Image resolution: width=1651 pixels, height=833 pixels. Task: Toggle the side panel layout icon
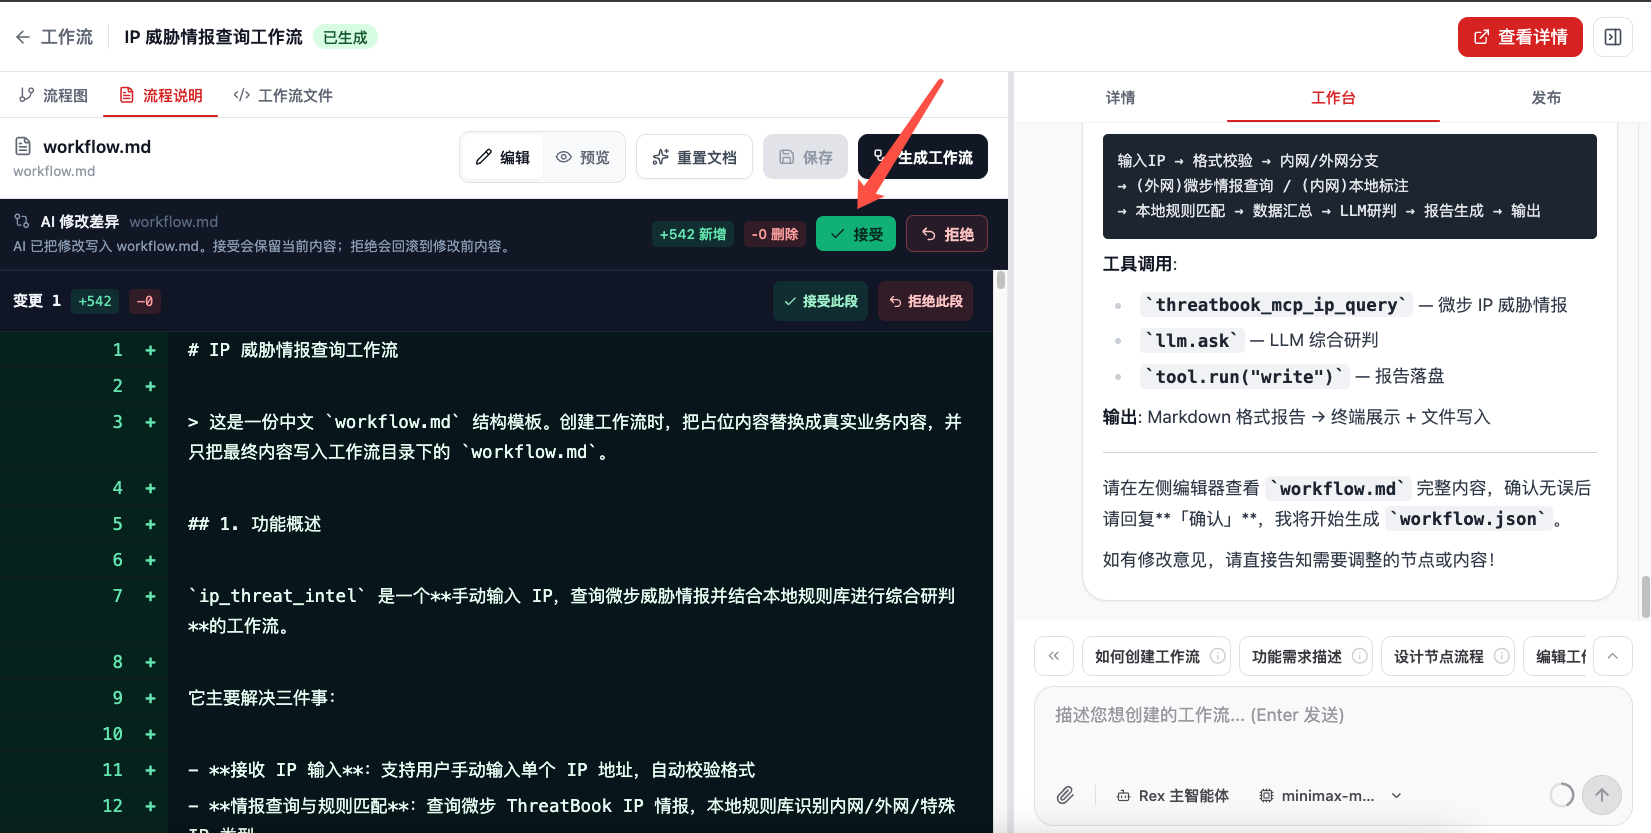[1613, 37]
